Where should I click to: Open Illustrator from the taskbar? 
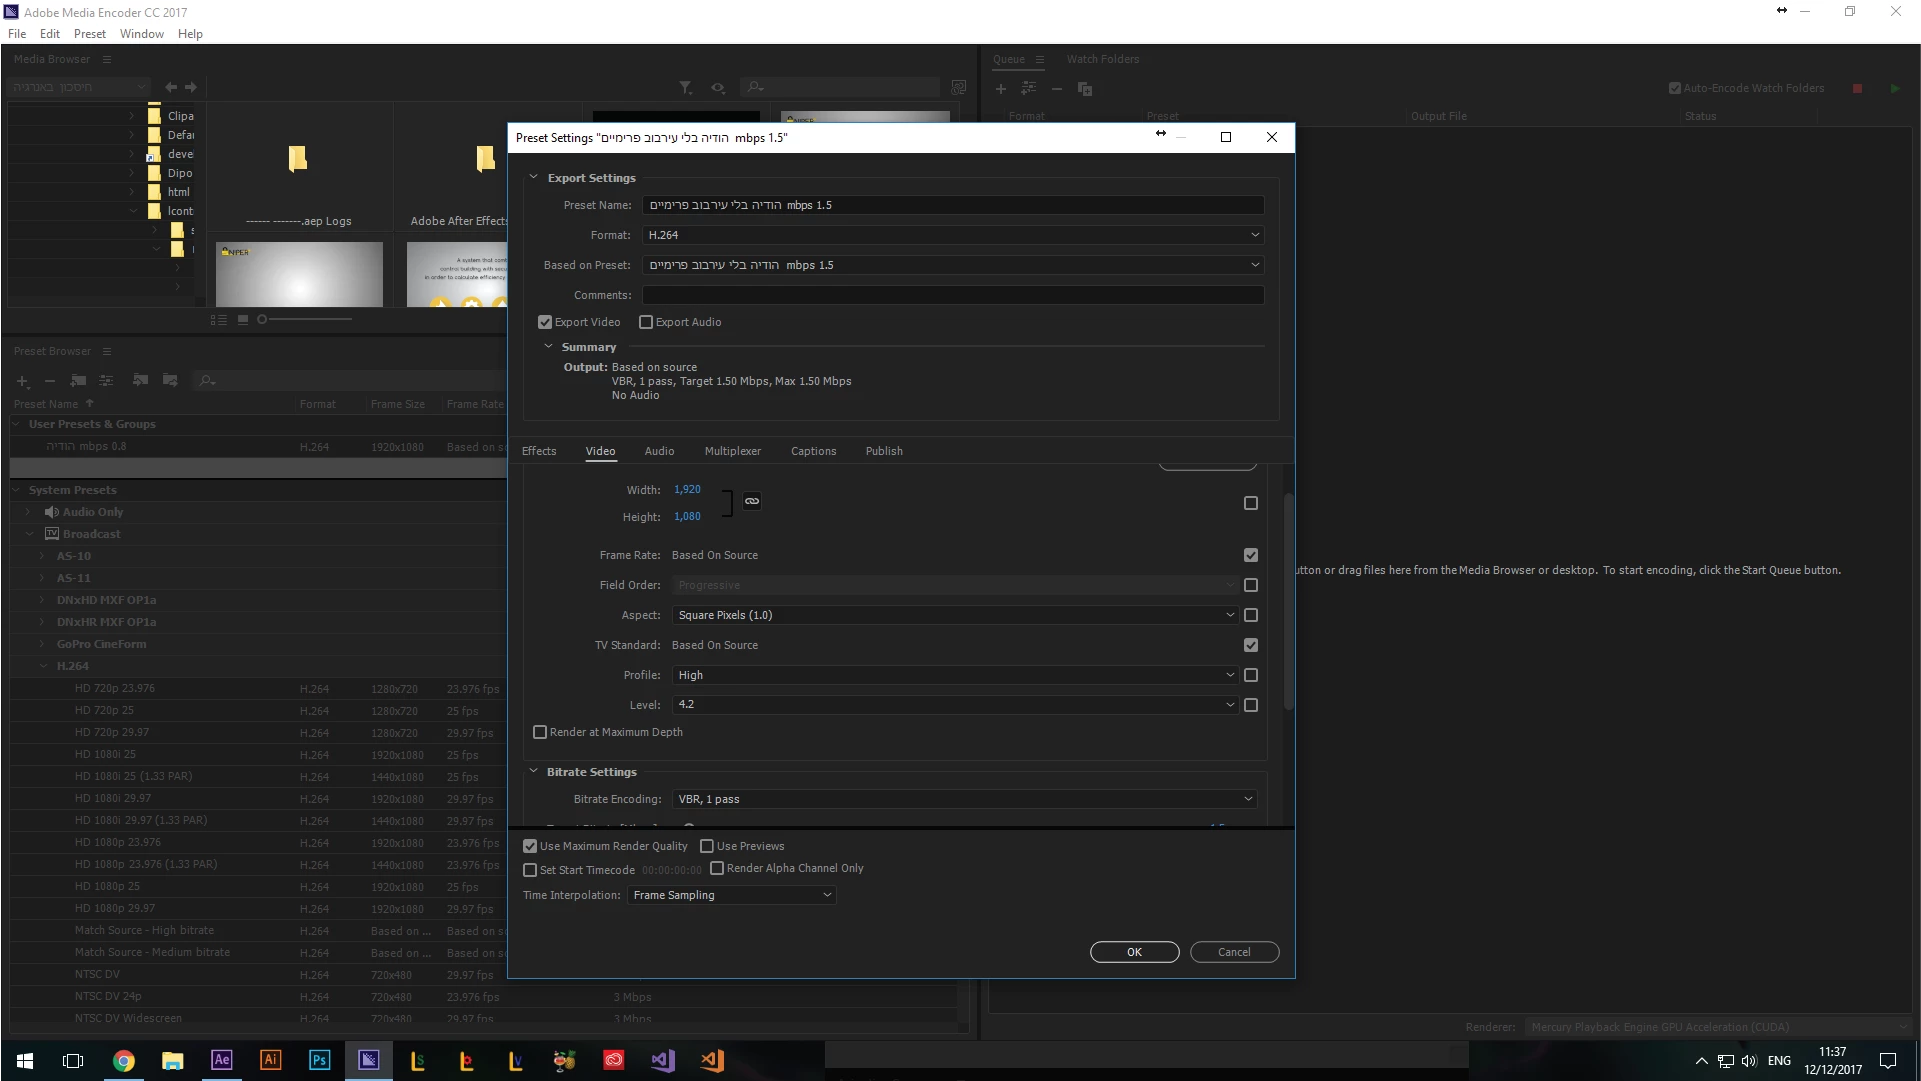click(x=270, y=1060)
